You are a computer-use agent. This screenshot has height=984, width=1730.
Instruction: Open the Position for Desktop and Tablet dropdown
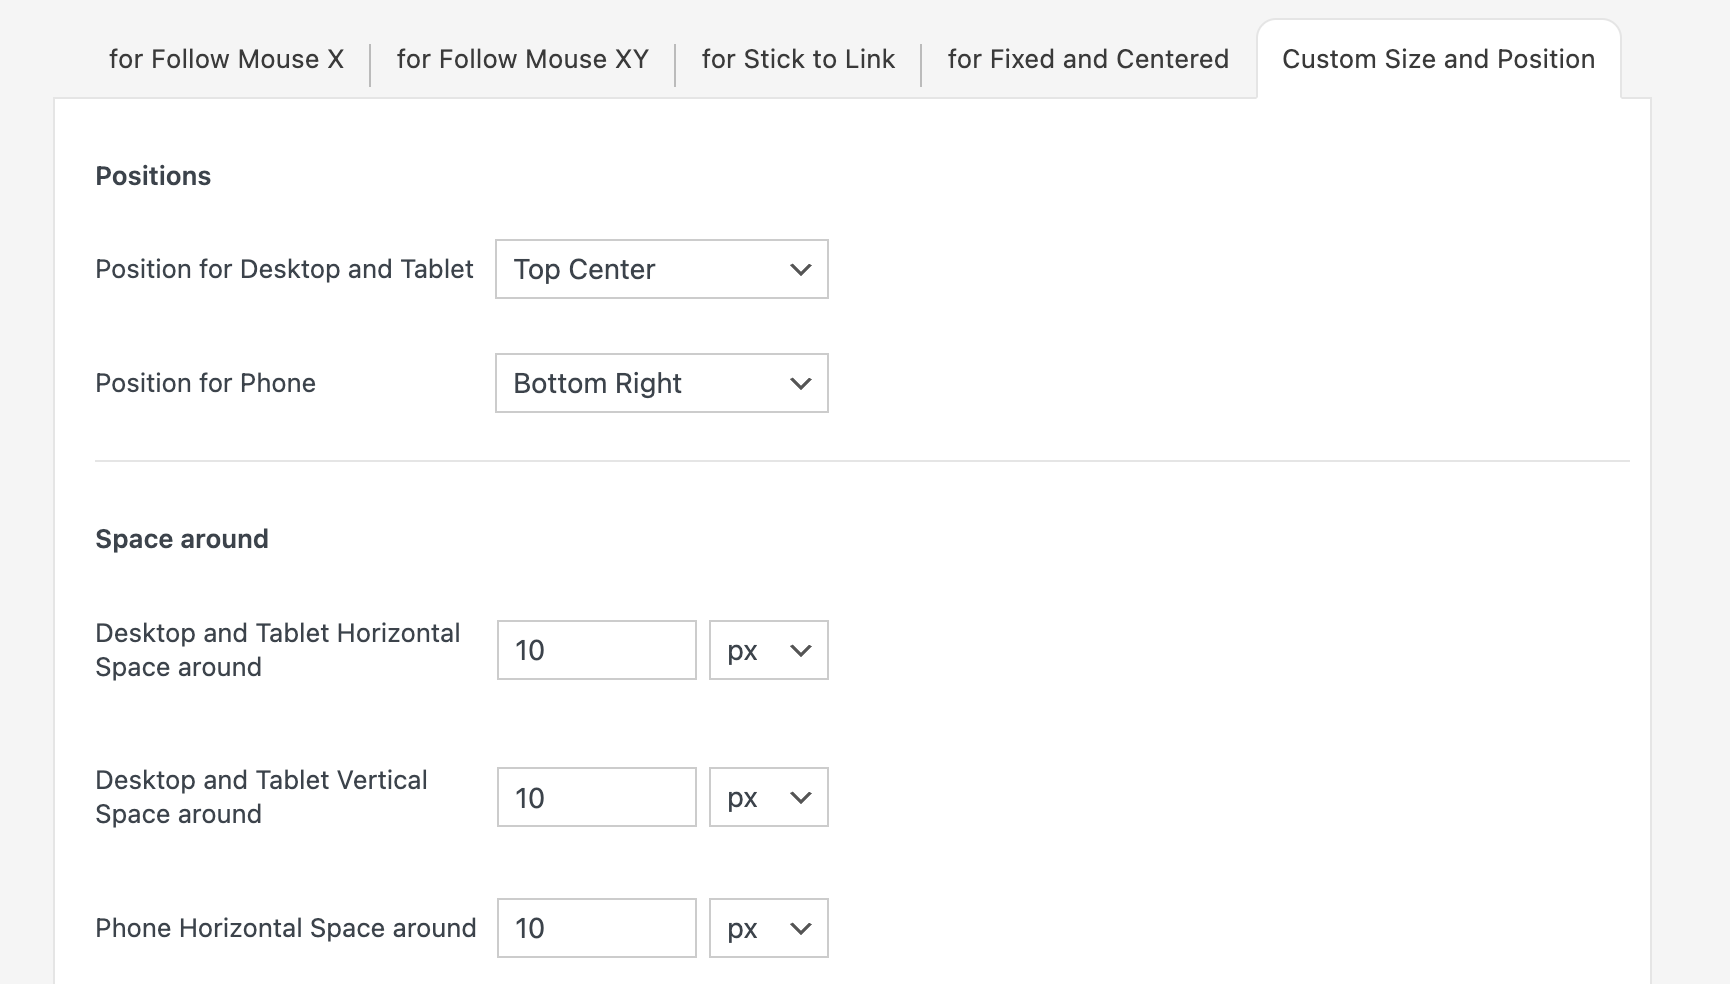(x=661, y=269)
